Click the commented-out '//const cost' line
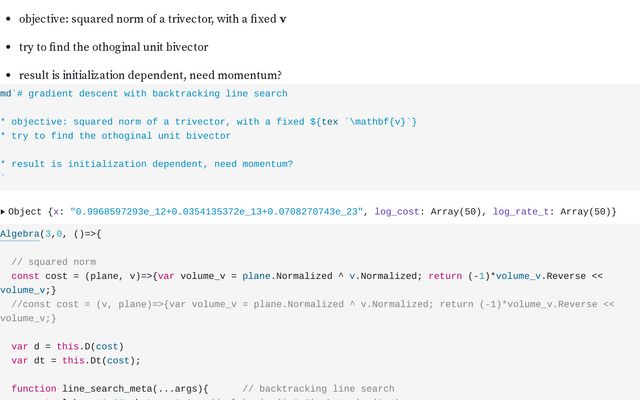 pyautogui.click(x=307, y=311)
